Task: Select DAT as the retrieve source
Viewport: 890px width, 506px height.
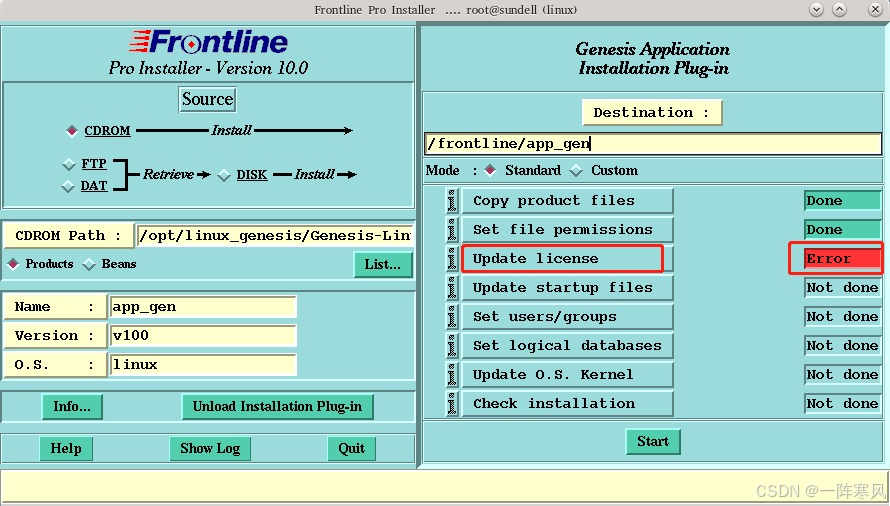Action: (x=68, y=186)
